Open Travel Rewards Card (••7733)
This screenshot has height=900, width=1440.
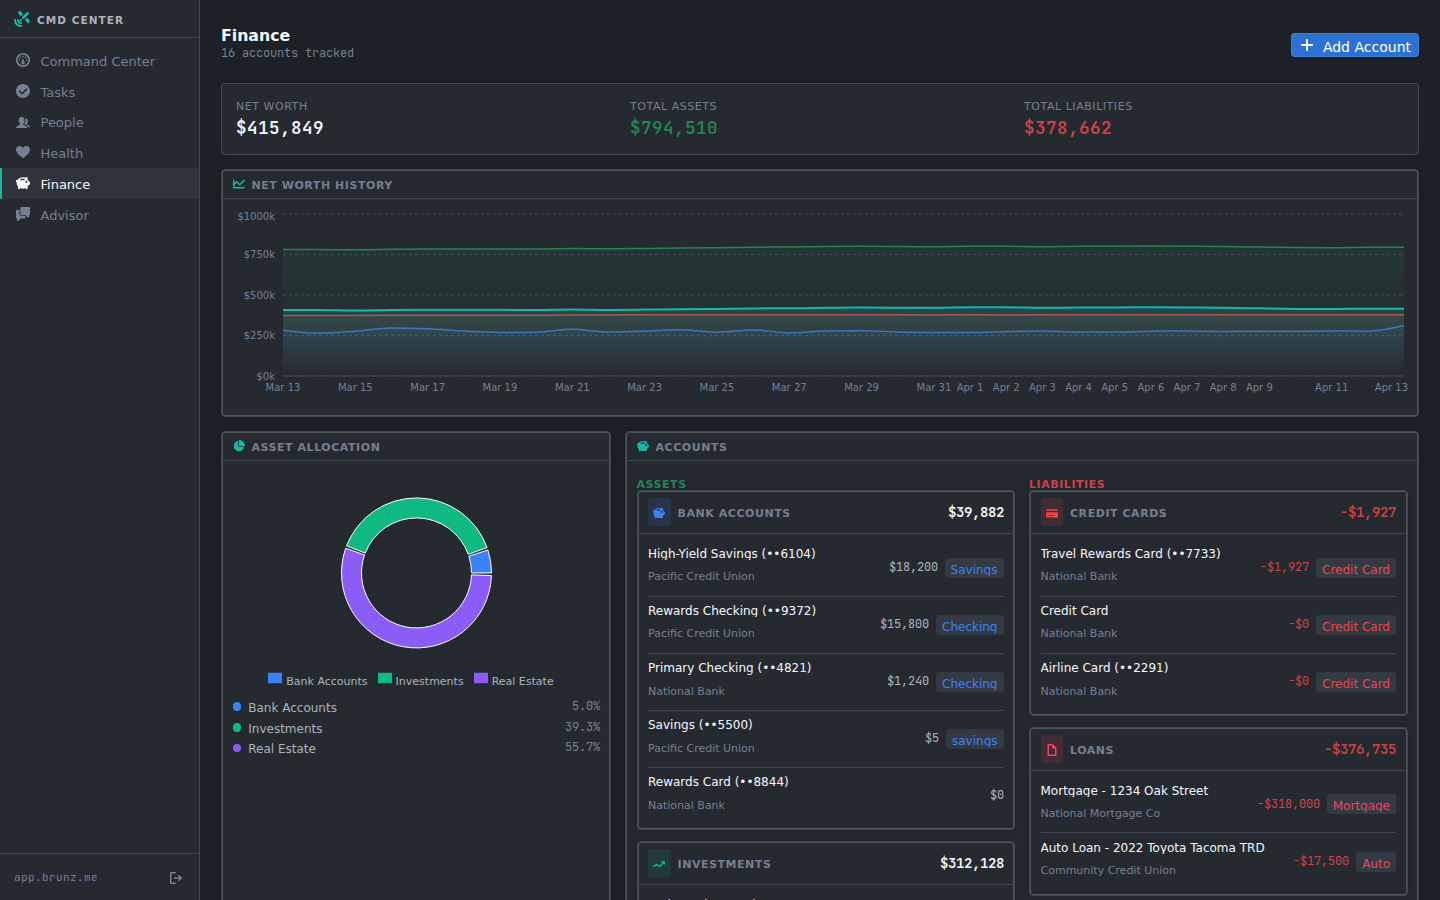tap(1218, 567)
